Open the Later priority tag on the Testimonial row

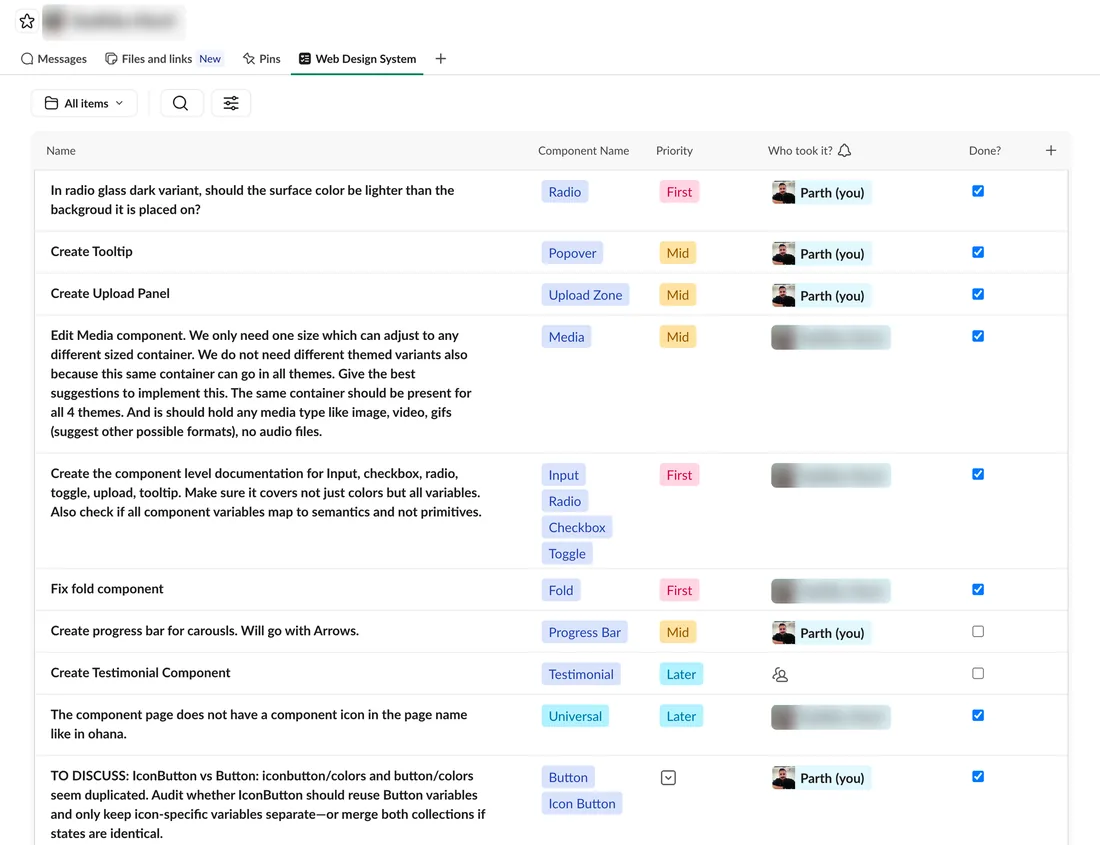(681, 675)
